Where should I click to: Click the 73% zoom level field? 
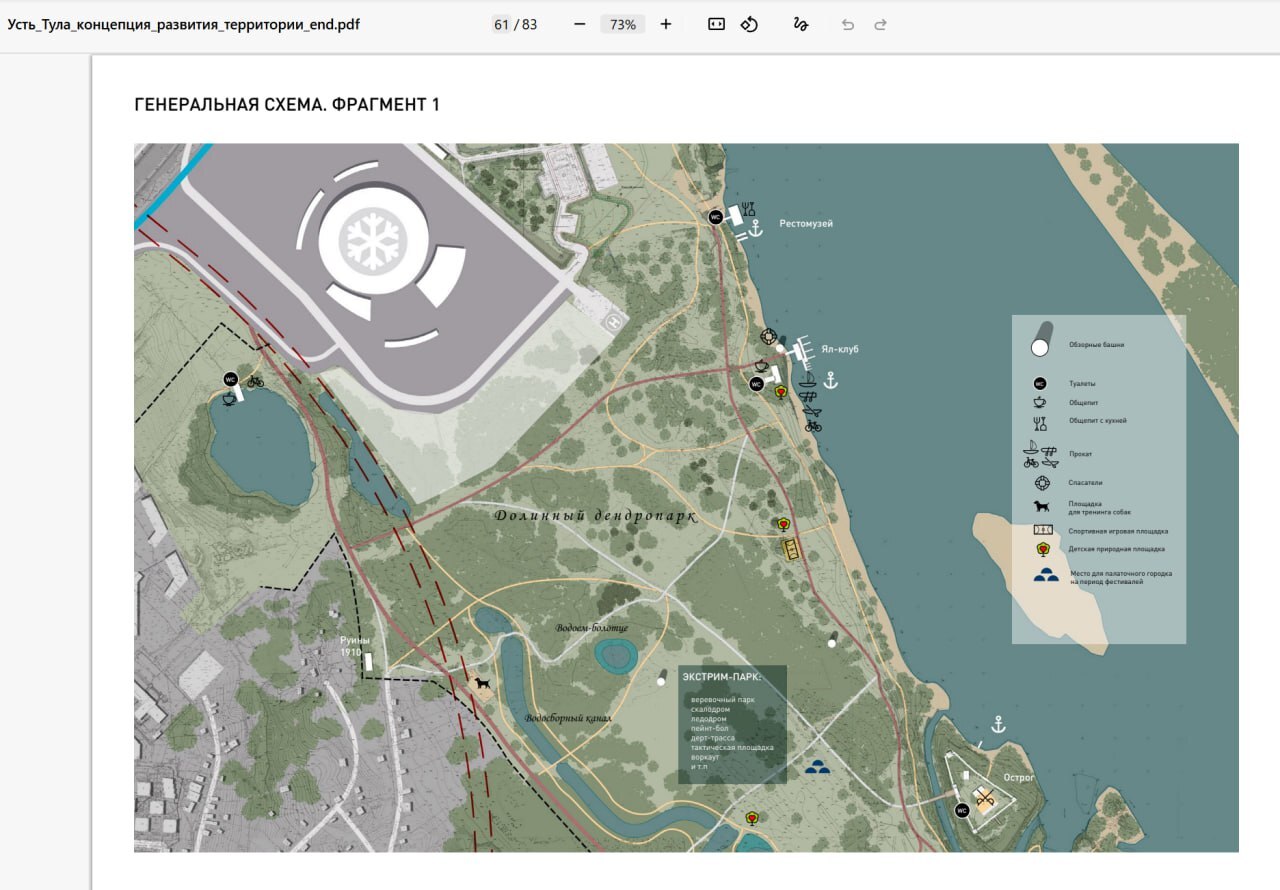point(623,24)
